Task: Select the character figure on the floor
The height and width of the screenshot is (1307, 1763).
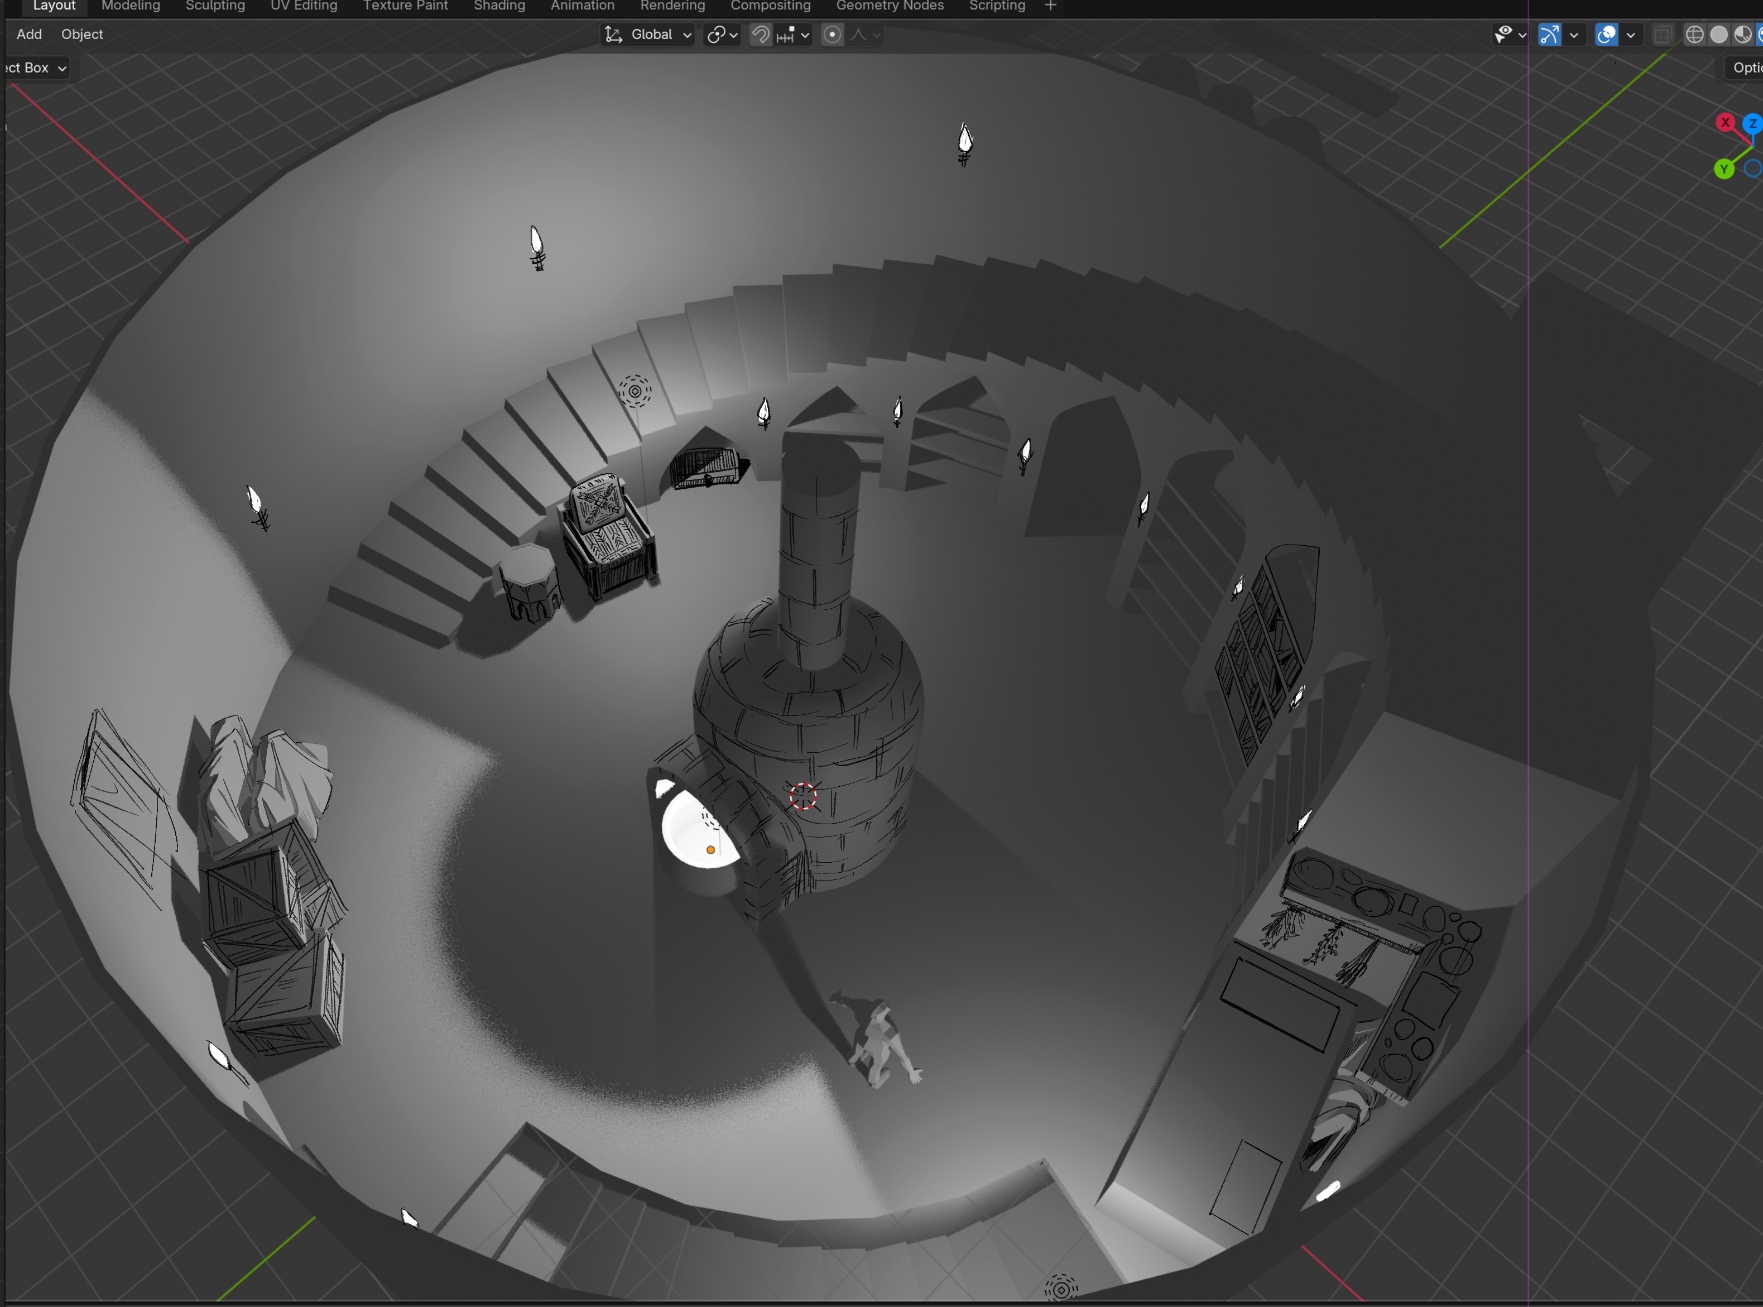Action: (x=880, y=1045)
